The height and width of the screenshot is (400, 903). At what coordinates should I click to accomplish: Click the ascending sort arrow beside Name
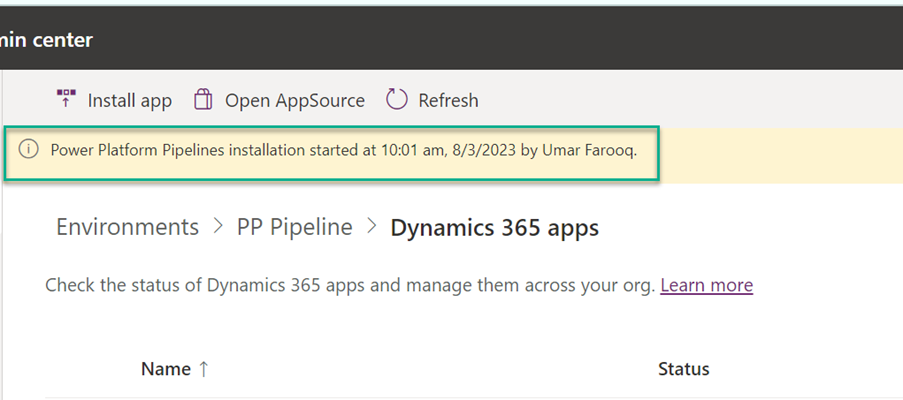click(203, 369)
